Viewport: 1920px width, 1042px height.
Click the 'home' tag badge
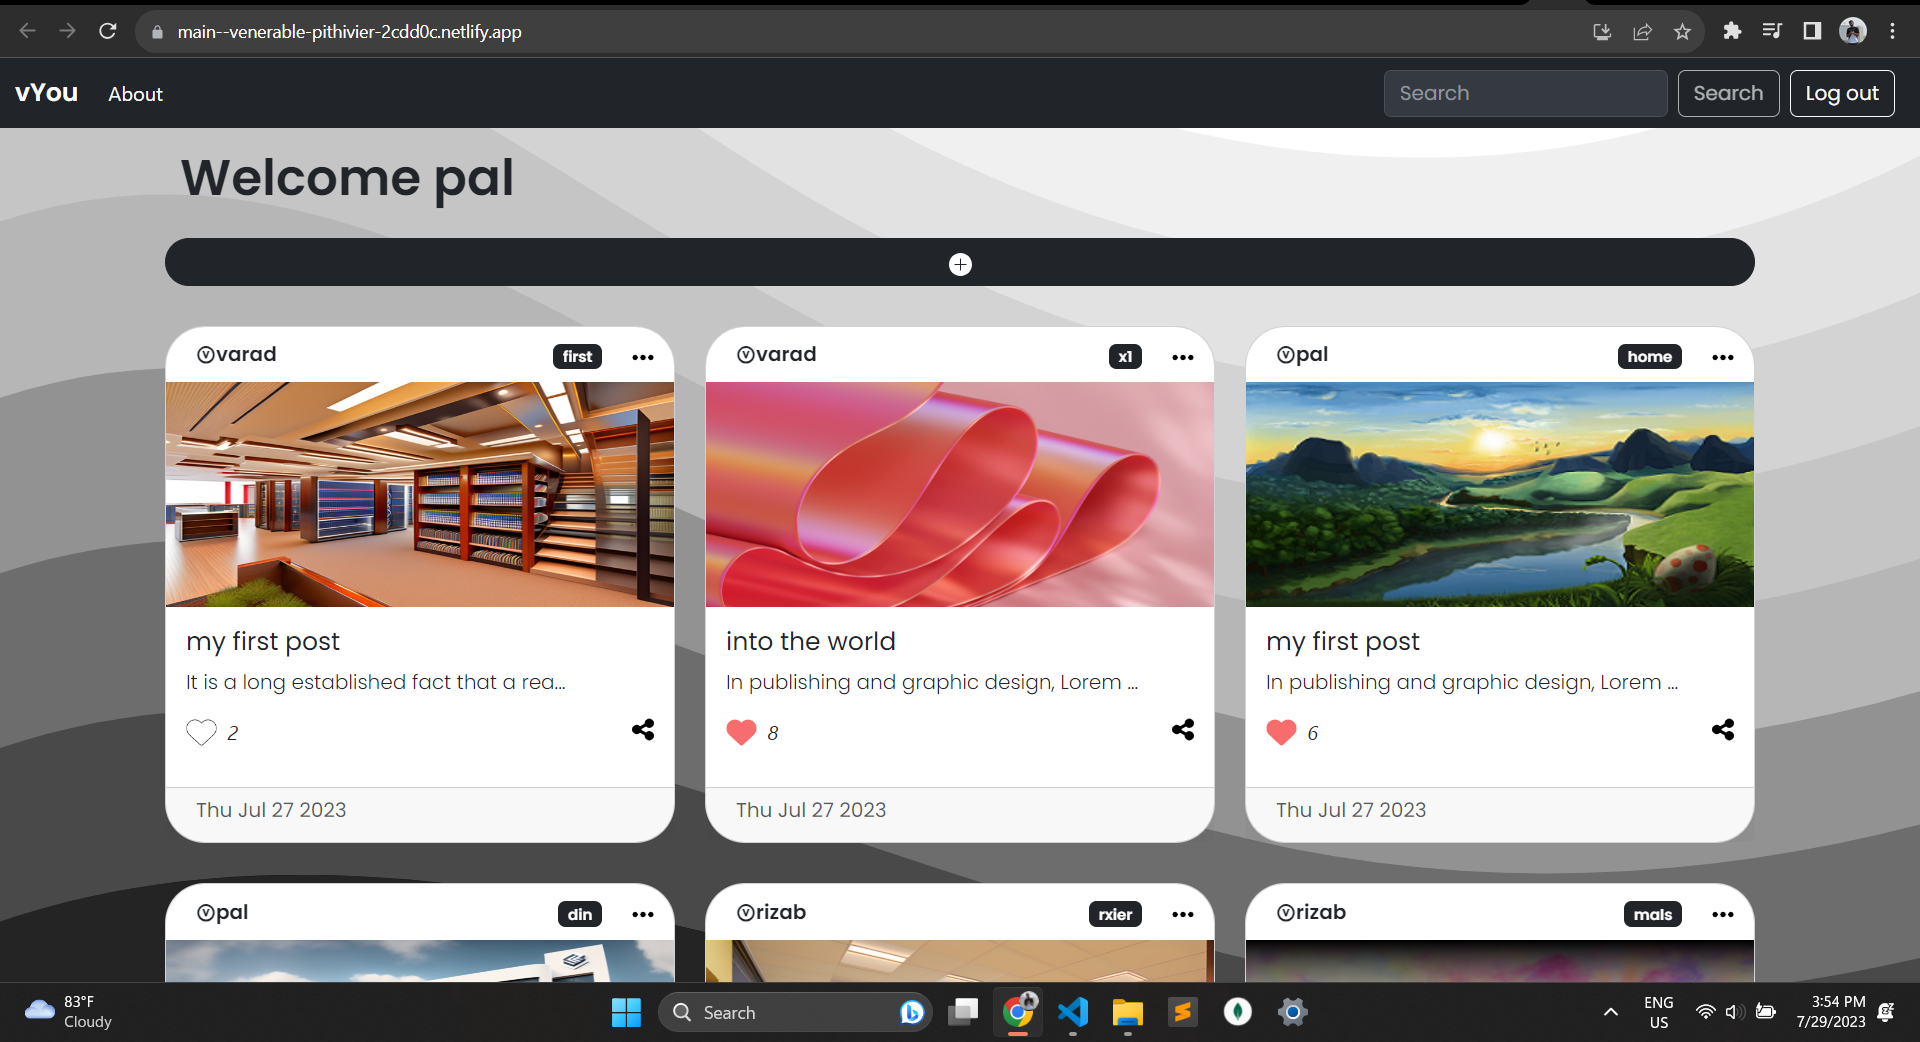pos(1649,356)
